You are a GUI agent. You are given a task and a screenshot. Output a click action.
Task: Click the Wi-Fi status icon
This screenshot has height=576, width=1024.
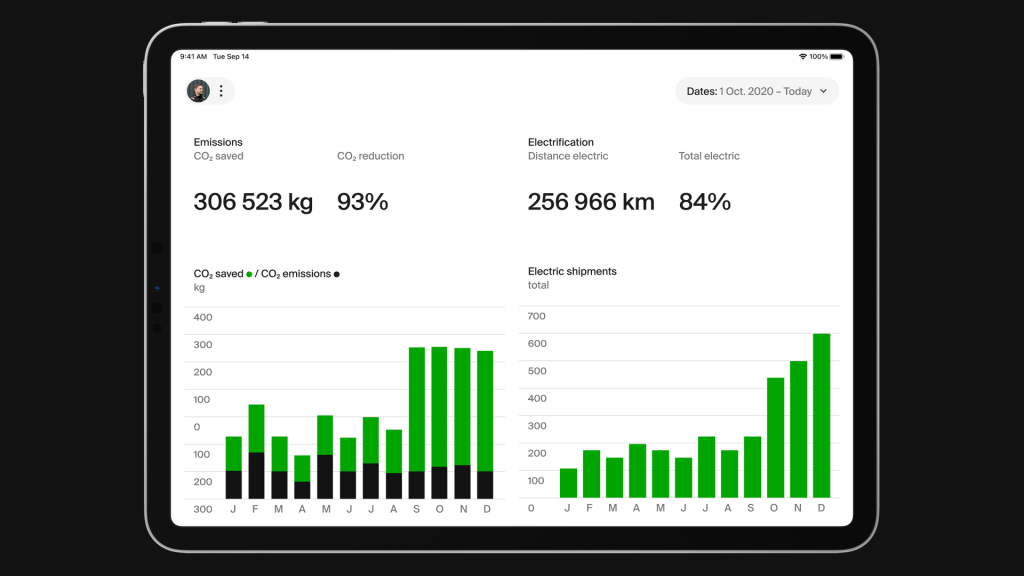[x=803, y=57]
